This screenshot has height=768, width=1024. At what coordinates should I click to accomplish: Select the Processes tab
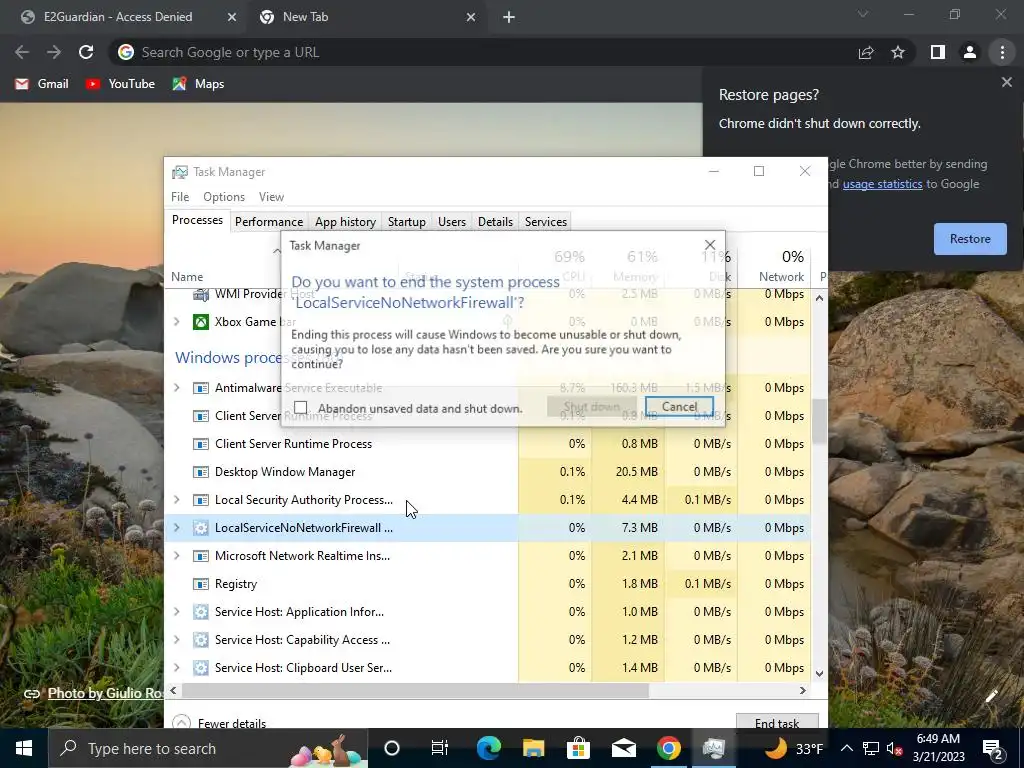point(197,220)
